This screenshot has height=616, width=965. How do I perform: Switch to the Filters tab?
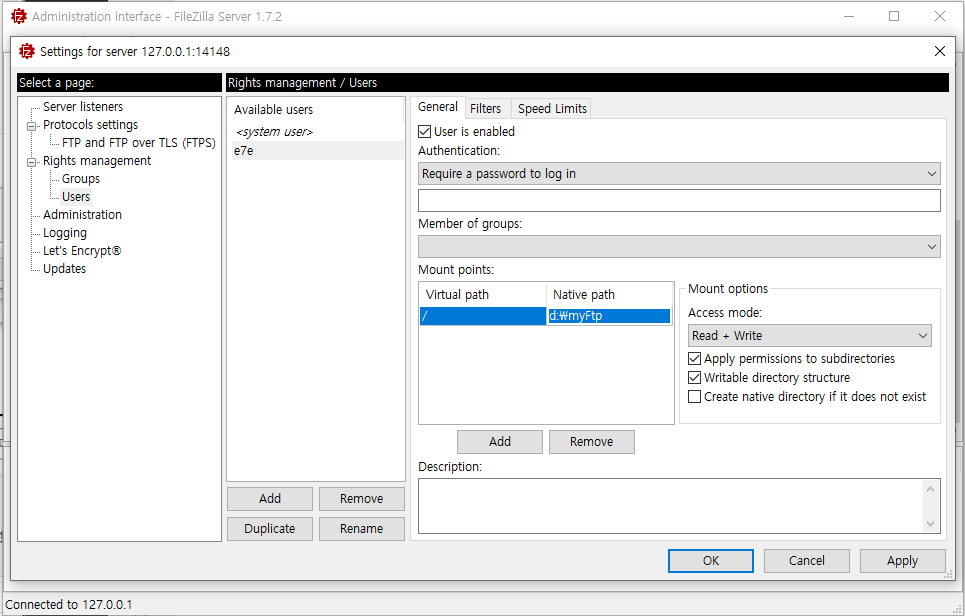tap(486, 109)
